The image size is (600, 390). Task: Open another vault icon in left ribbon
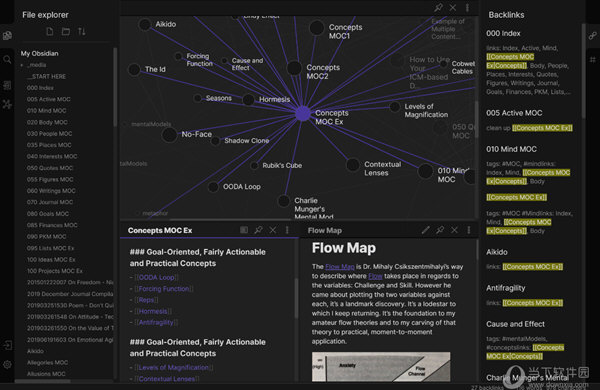click(x=7, y=345)
